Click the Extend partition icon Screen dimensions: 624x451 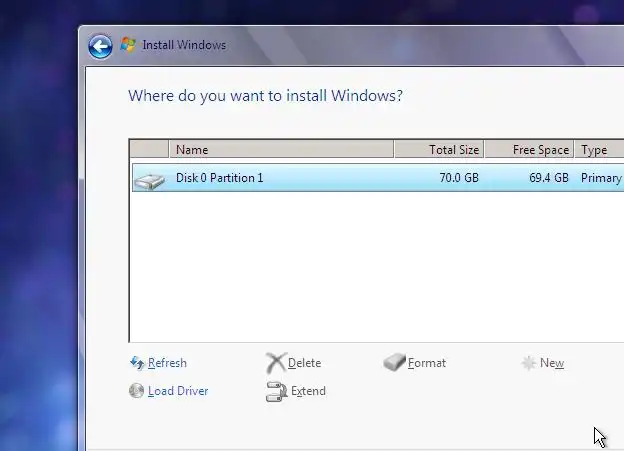[x=277, y=392]
